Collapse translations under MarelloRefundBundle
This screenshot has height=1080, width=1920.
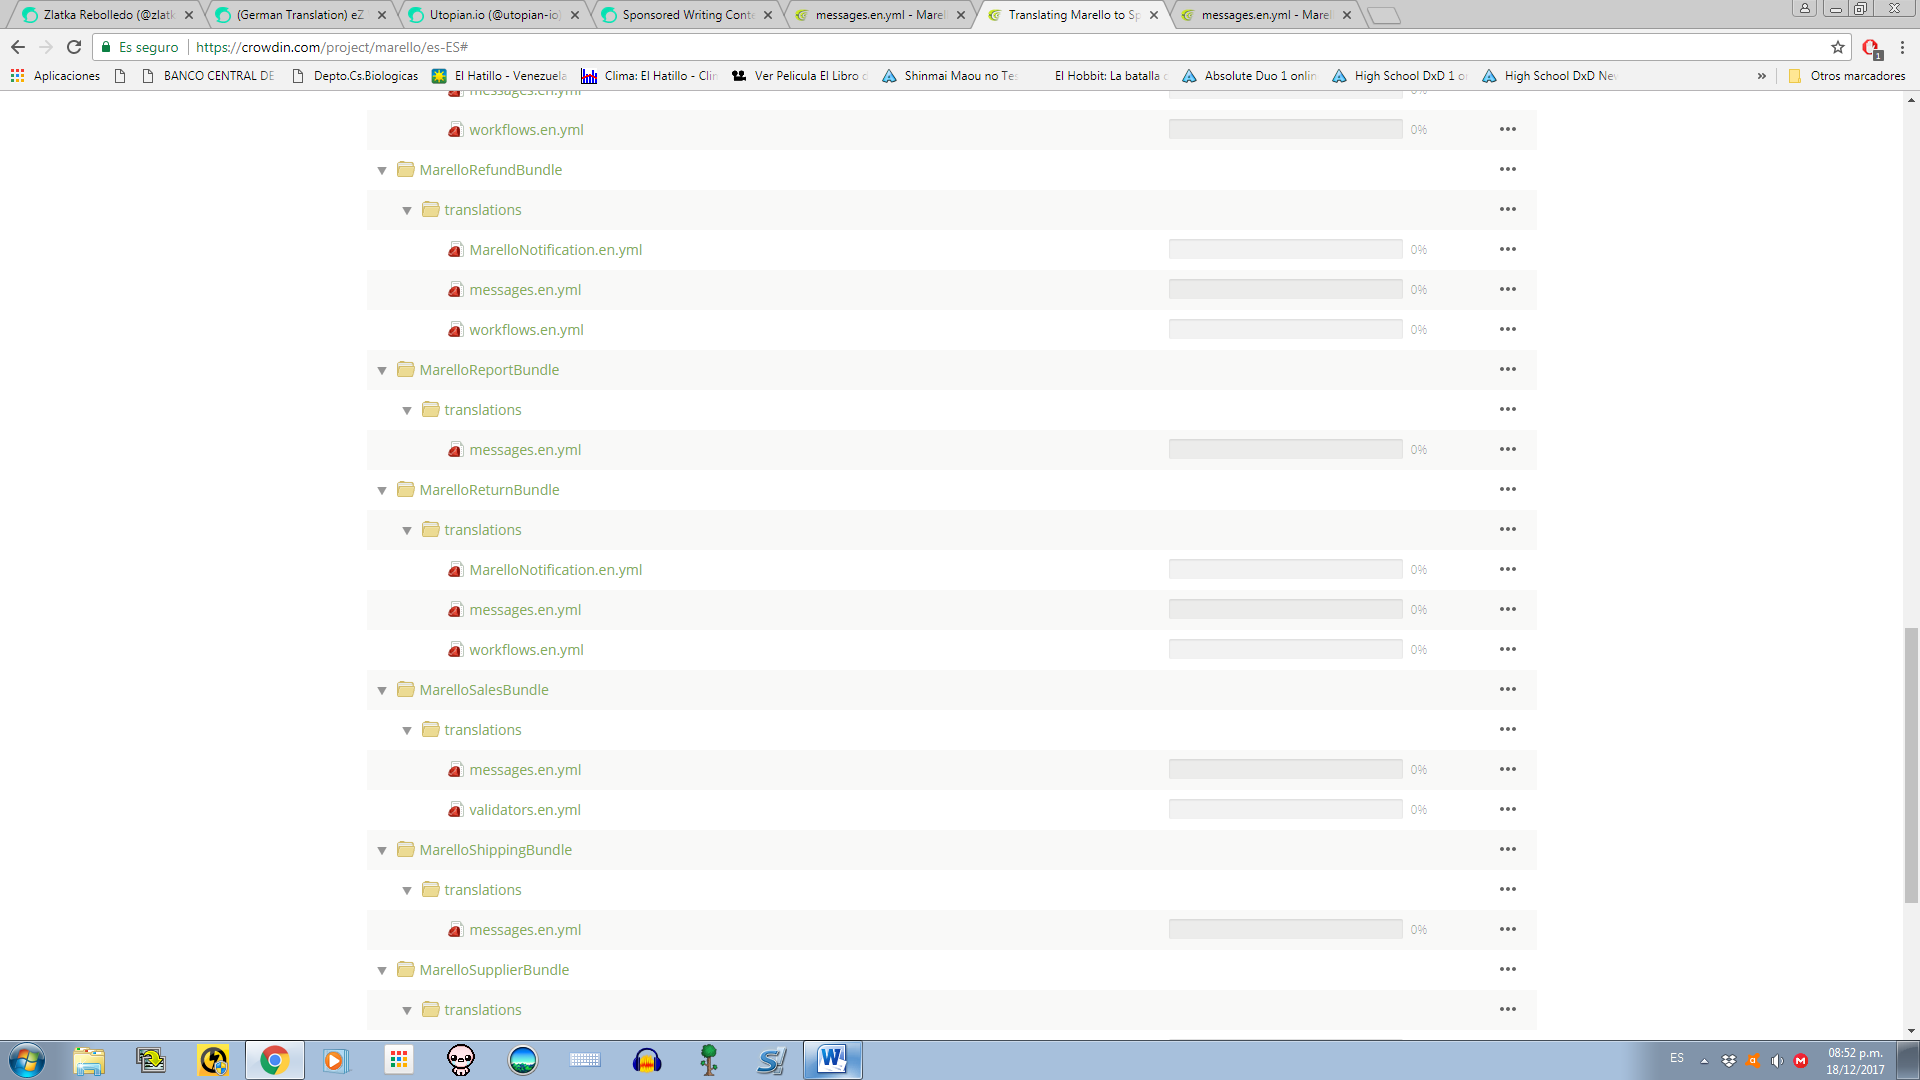[x=407, y=211]
